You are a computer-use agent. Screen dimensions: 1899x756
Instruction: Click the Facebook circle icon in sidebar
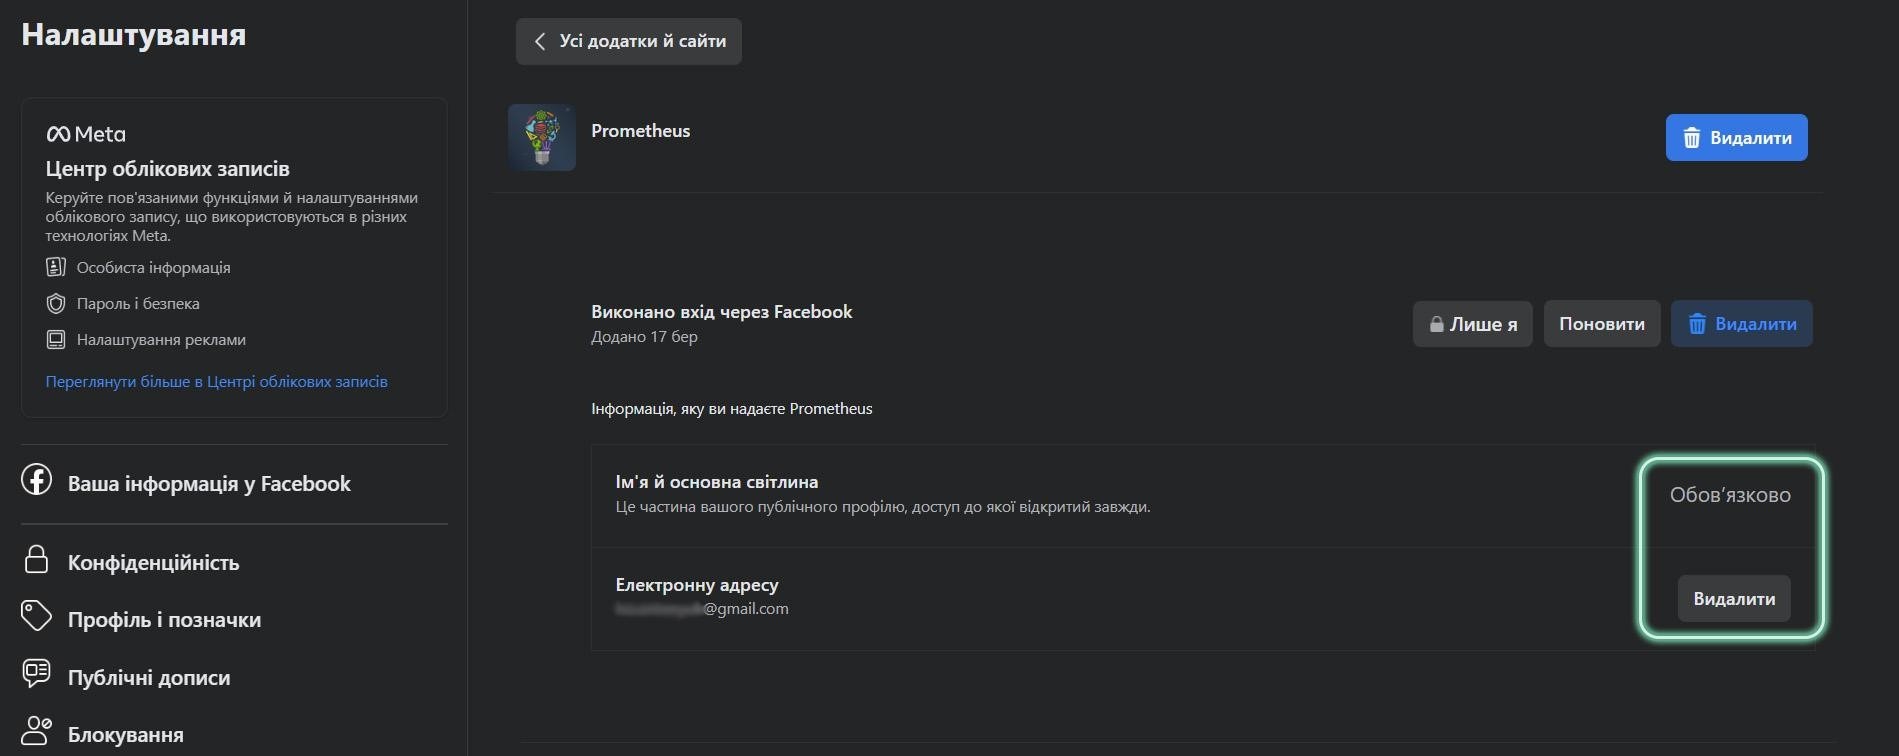pos(37,480)
